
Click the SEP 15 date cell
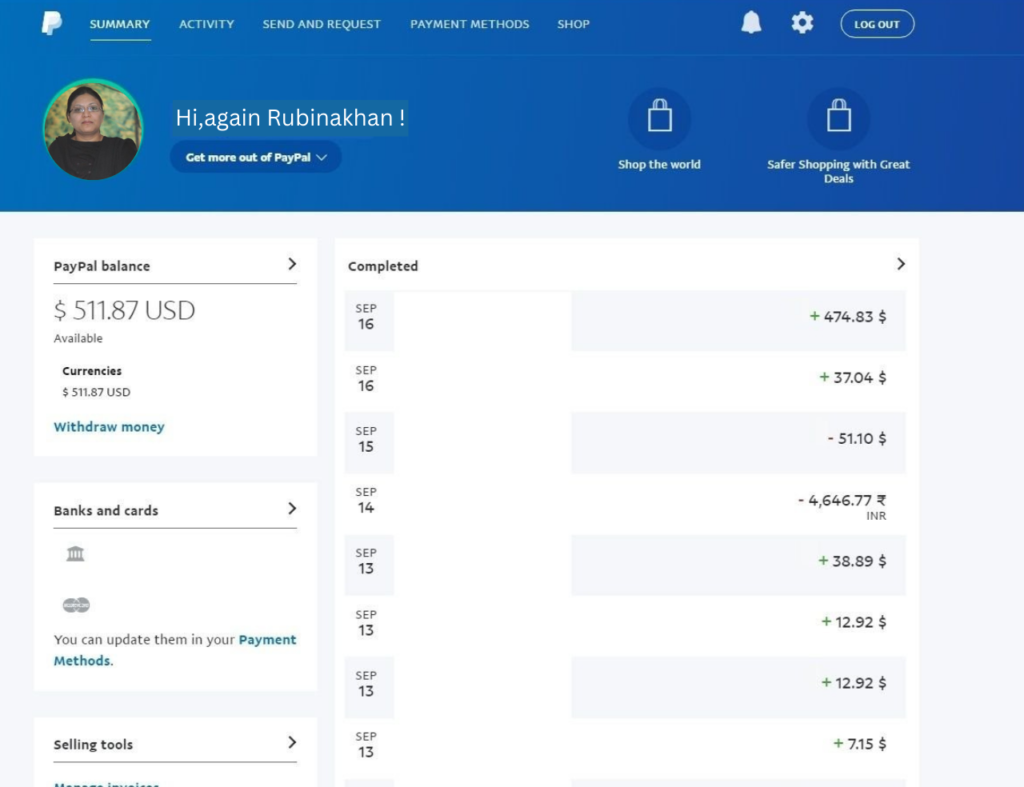(x=369, y=443)
